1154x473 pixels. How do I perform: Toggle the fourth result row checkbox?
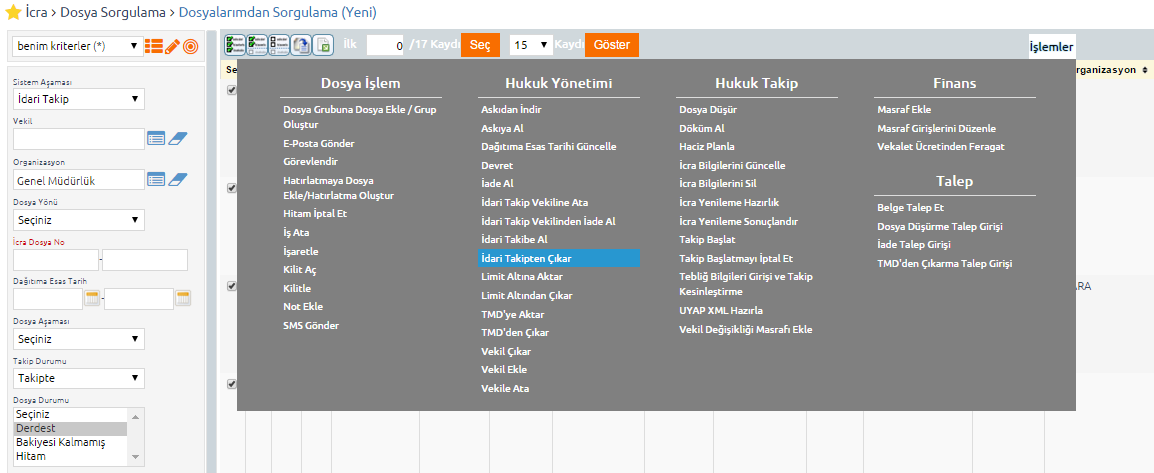pos(232,384)
